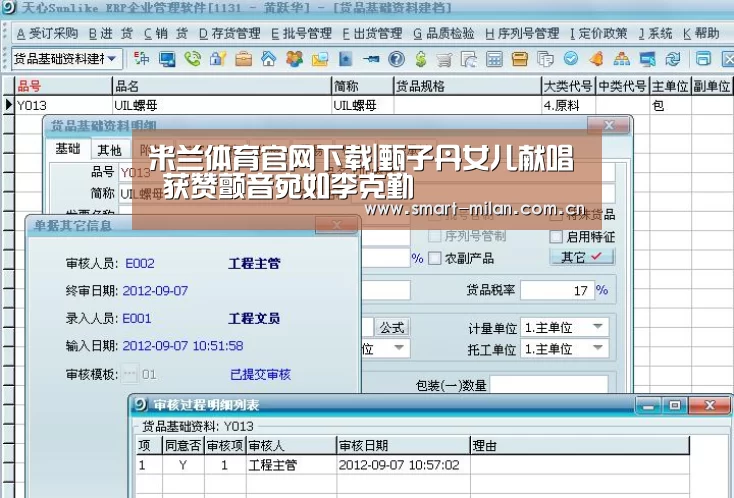The width and height of the screenshot is (734, 498).
Task: Click the calculator icon in toolbar
Action: coord(494,59)
